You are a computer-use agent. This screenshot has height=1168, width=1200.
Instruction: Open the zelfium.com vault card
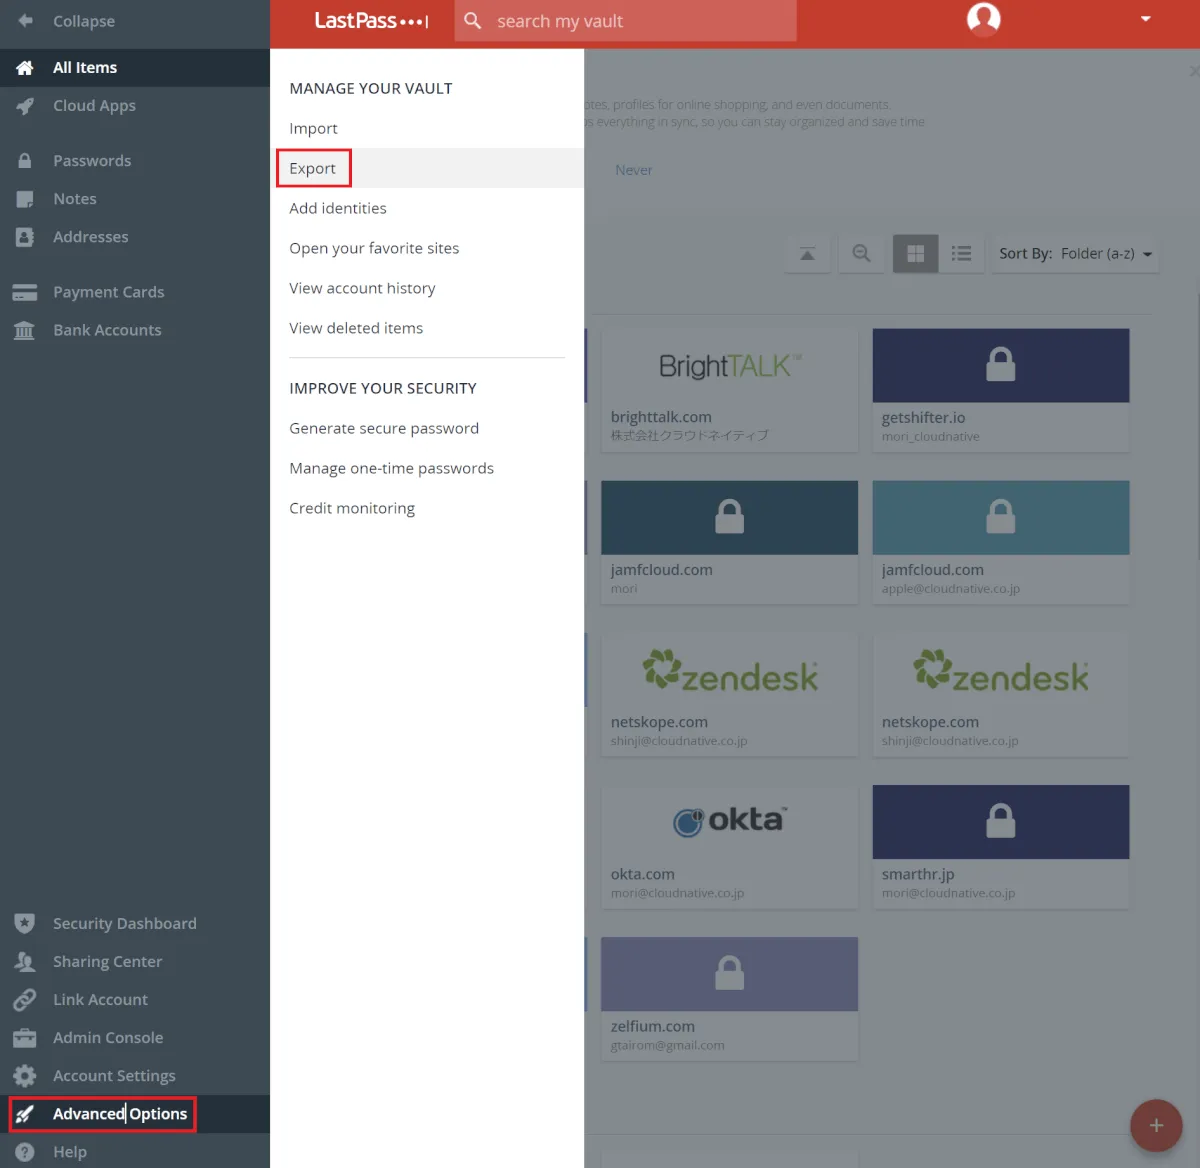coord(729,999)
